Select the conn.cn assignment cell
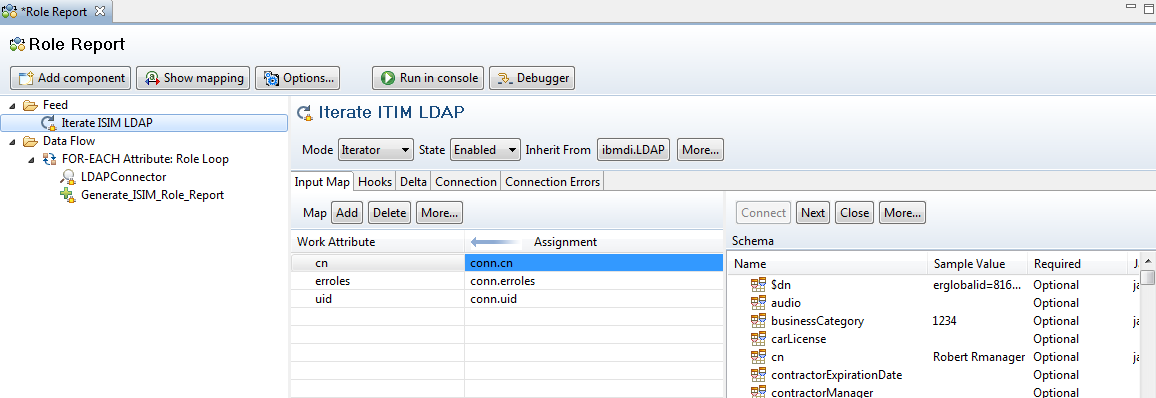This screenshot has height=398, width=1156. (593, 262)
